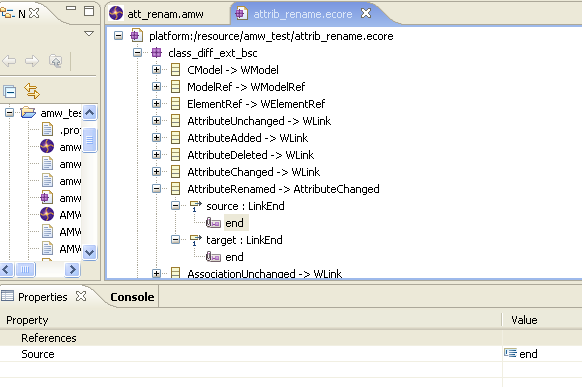
Task: Expand AssociationUnchanged -> WLink class
Action: coord(156,274)
